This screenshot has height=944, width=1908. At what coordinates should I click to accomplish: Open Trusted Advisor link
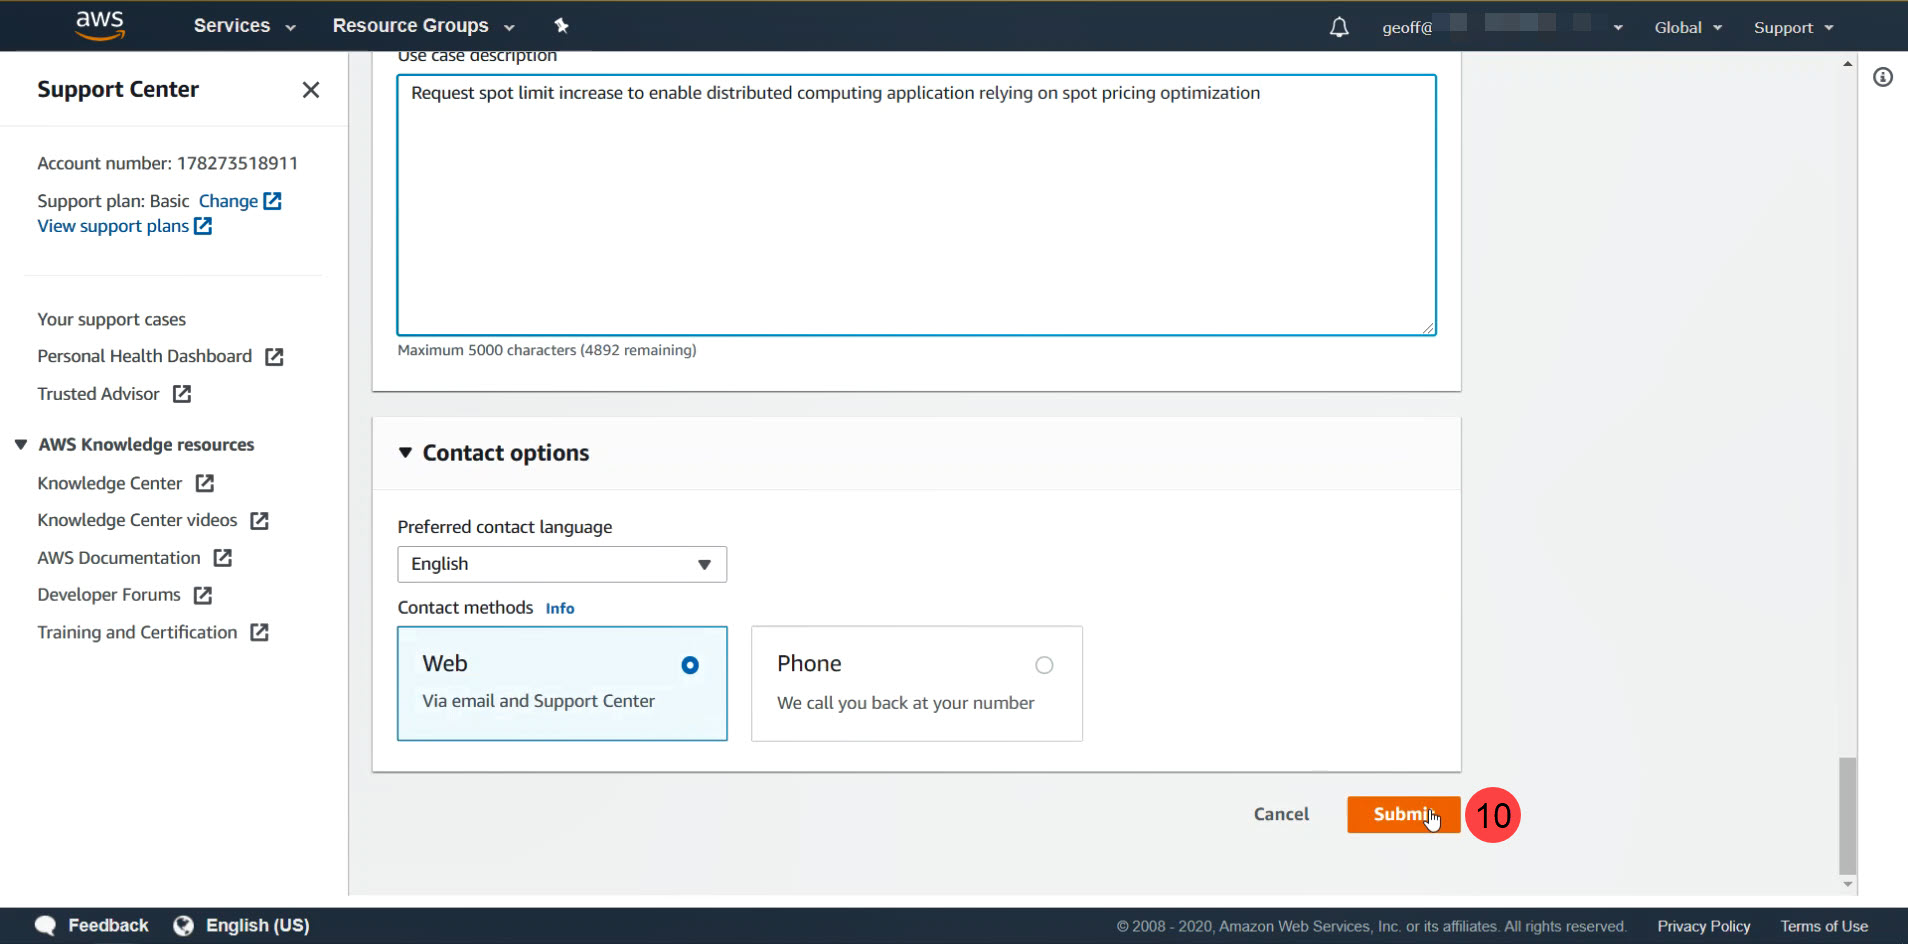[x=98, y=394]
